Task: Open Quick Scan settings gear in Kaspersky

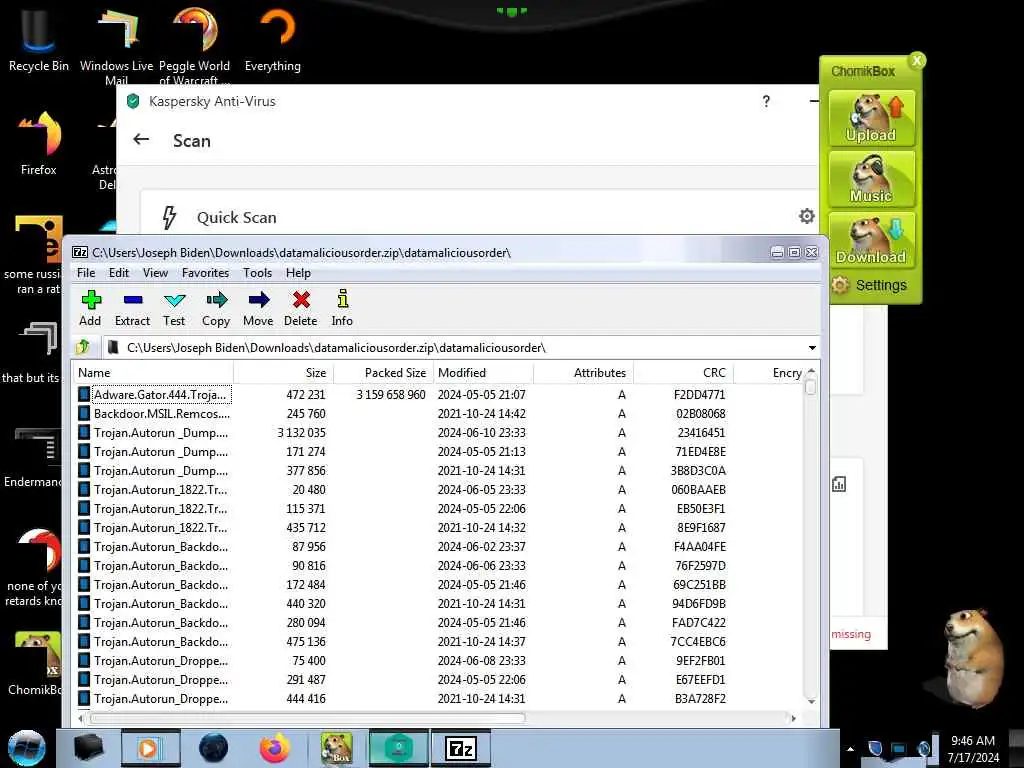Action: click(x=807, y=216)
